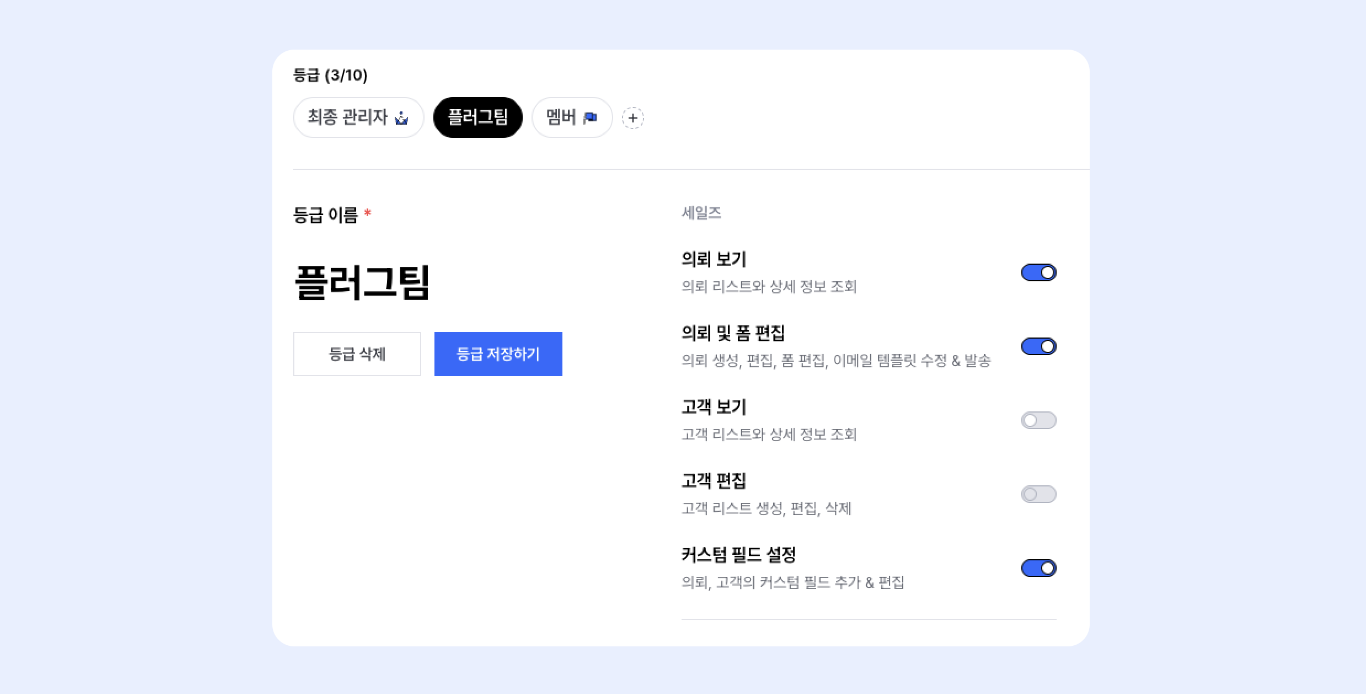Switch off 커스텀 필드 설정 toggle
The image size is (1366, 694).
(1038, 568)
